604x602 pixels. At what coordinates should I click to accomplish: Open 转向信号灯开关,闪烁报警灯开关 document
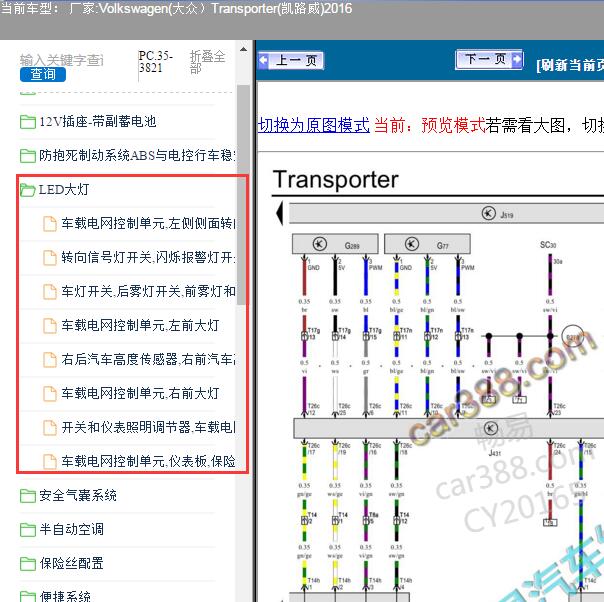click(x=149, y=257)
